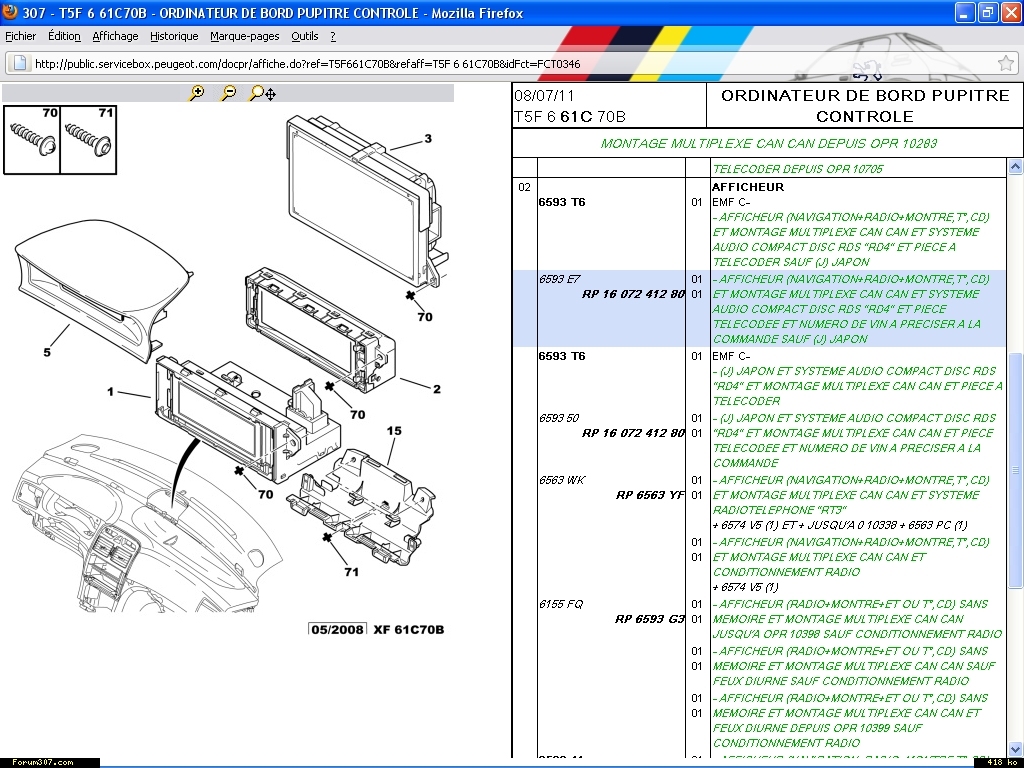Click RP 16 072 412 80 under 6593 E7
1024x768 pixels.
pos(633,295)
